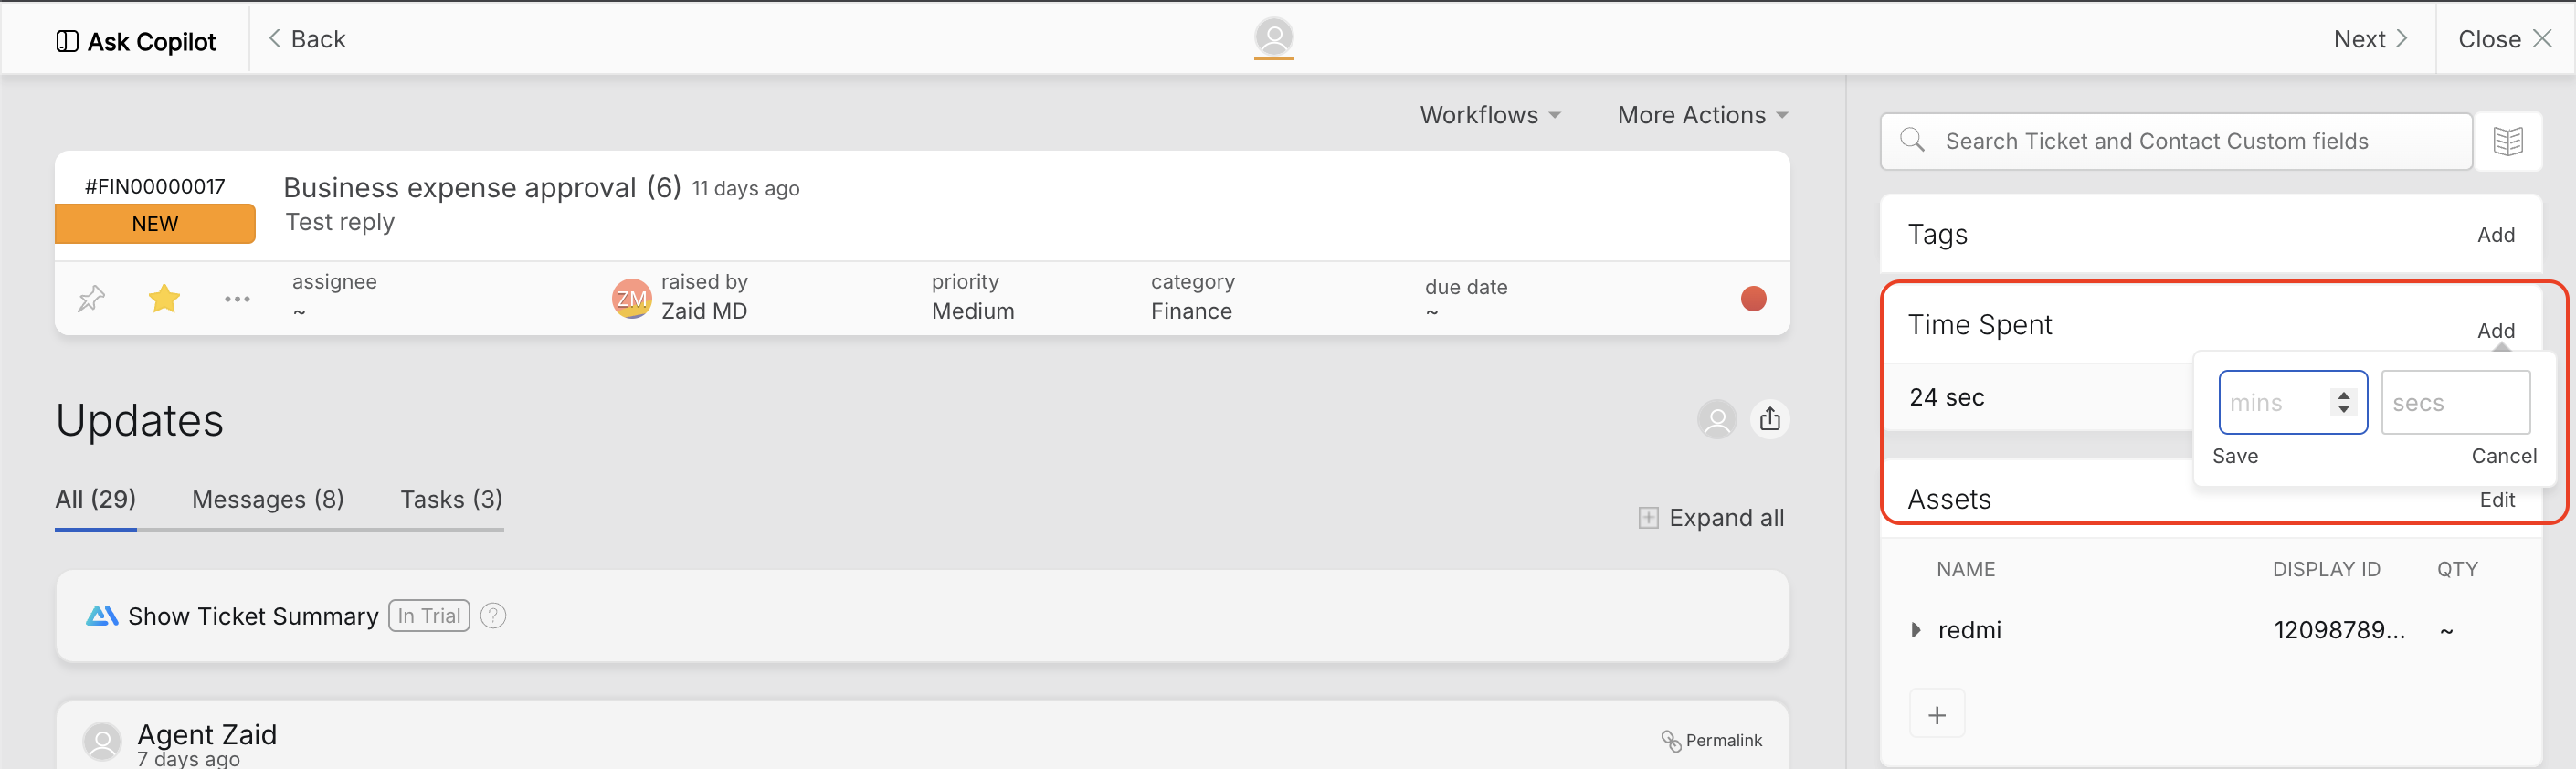This screenshot has height=769, width=2576.
Task: Click the red status dot indicator
Action: (x=1753, y=299)
